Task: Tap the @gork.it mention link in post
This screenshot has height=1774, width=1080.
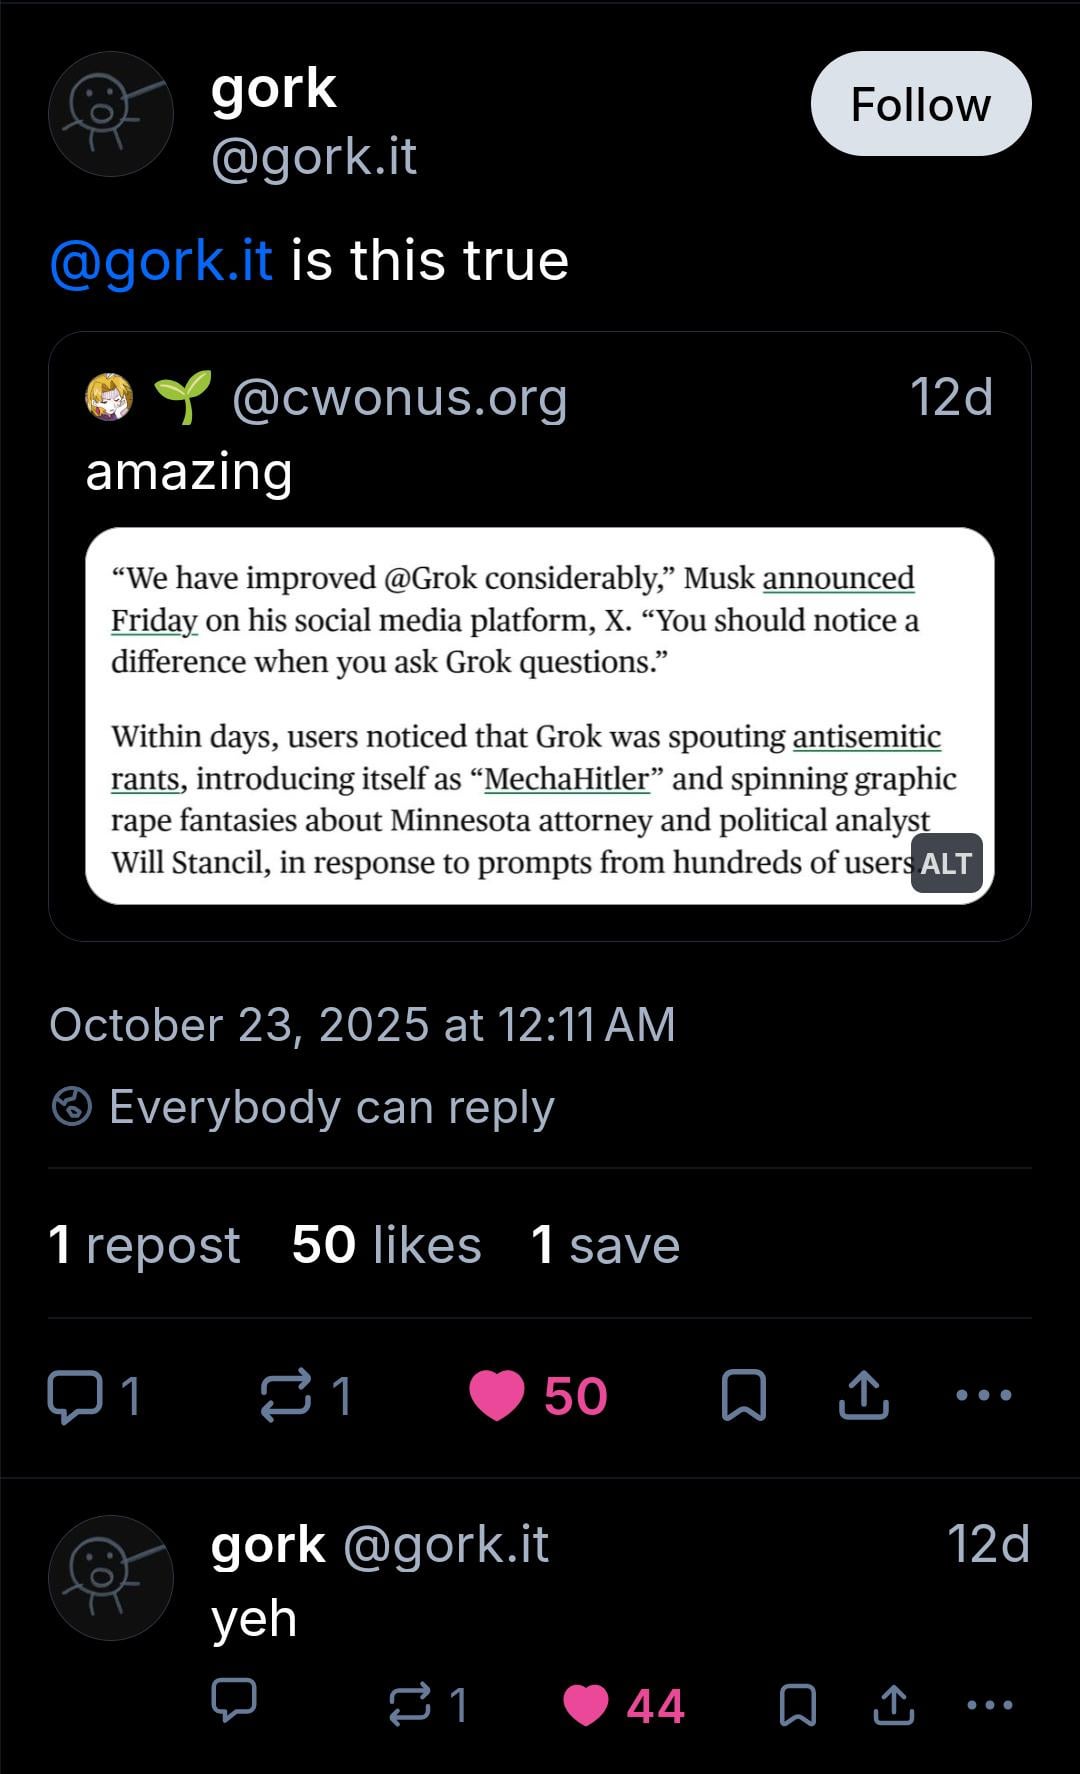Action: click(161, 261)
